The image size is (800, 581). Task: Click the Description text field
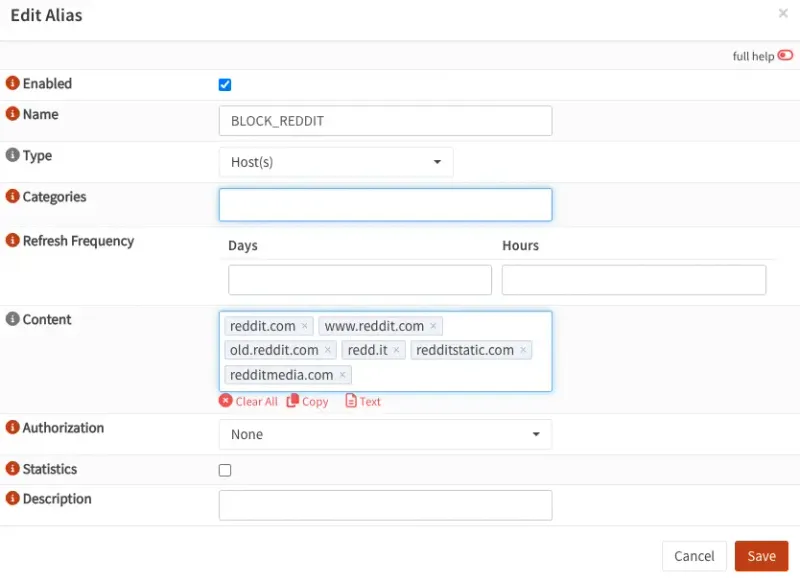click(x=385, y=505)
